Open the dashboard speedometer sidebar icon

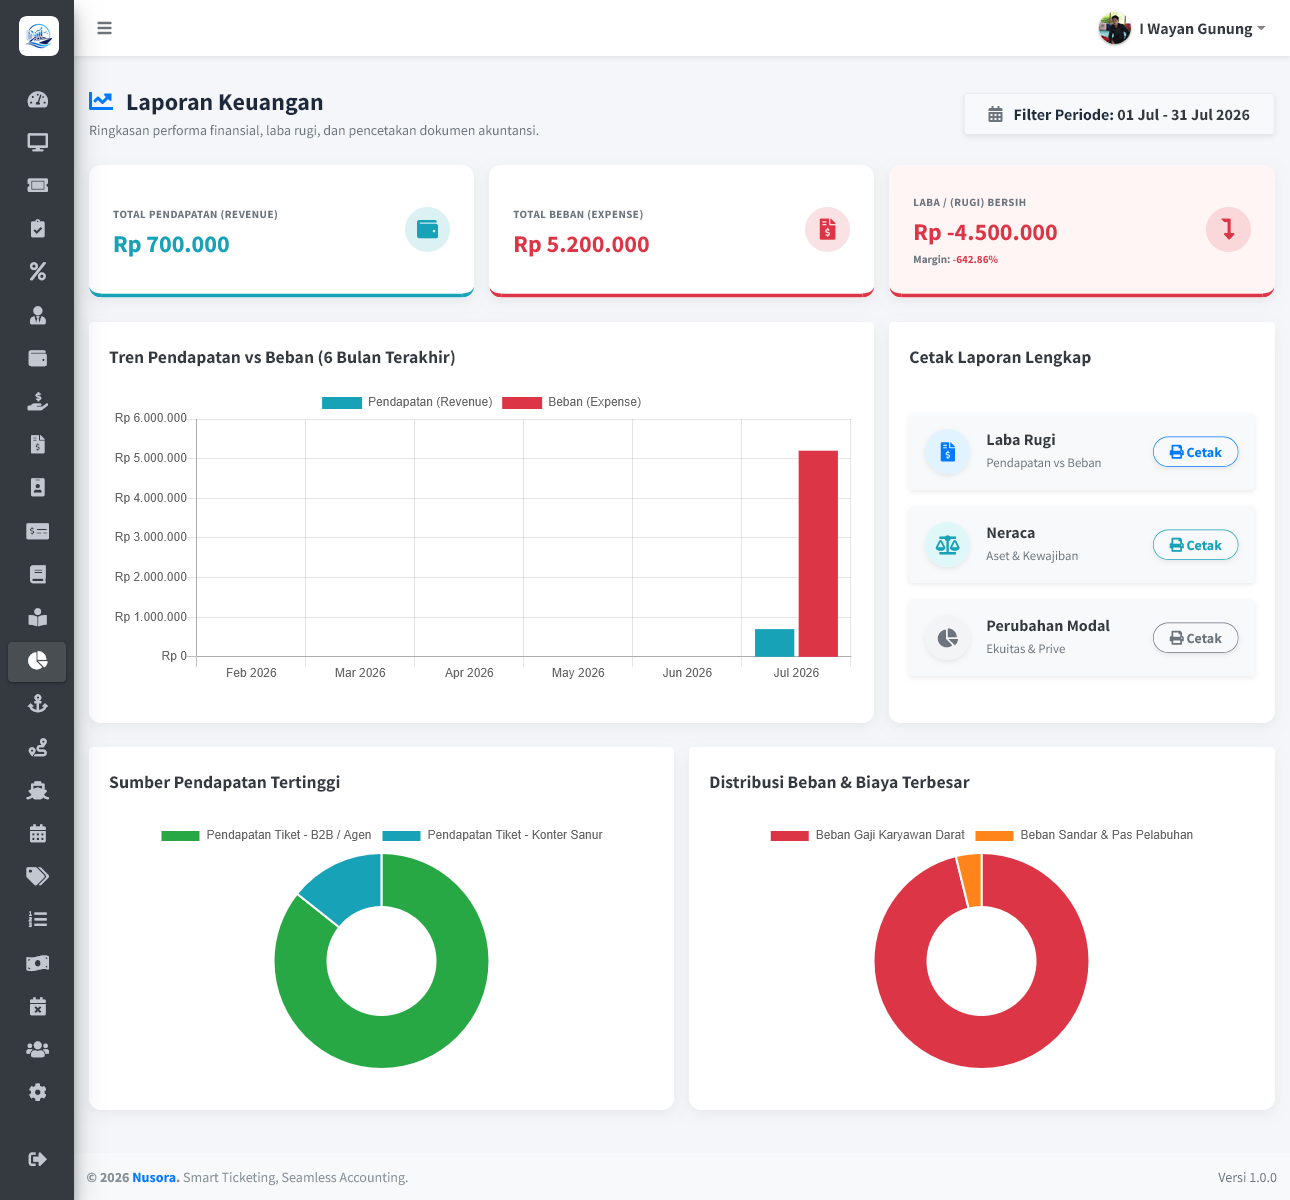point(37,99)
